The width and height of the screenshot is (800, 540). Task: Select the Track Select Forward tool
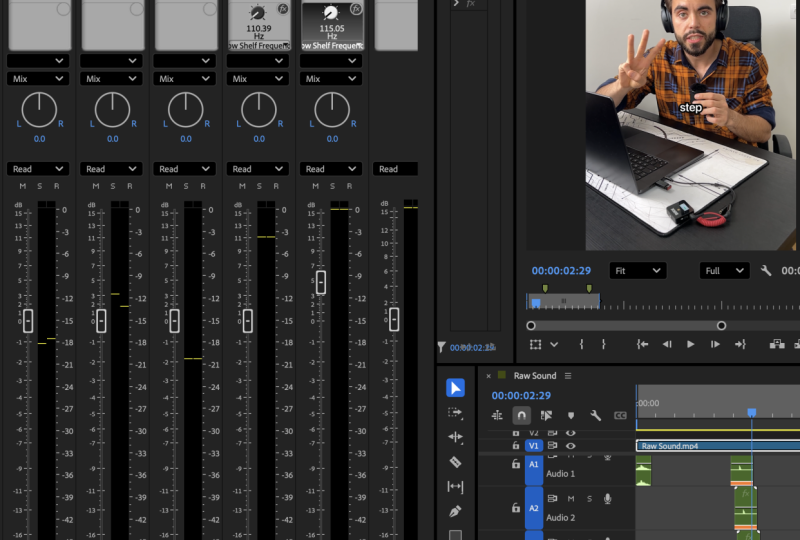pos(455,413)
